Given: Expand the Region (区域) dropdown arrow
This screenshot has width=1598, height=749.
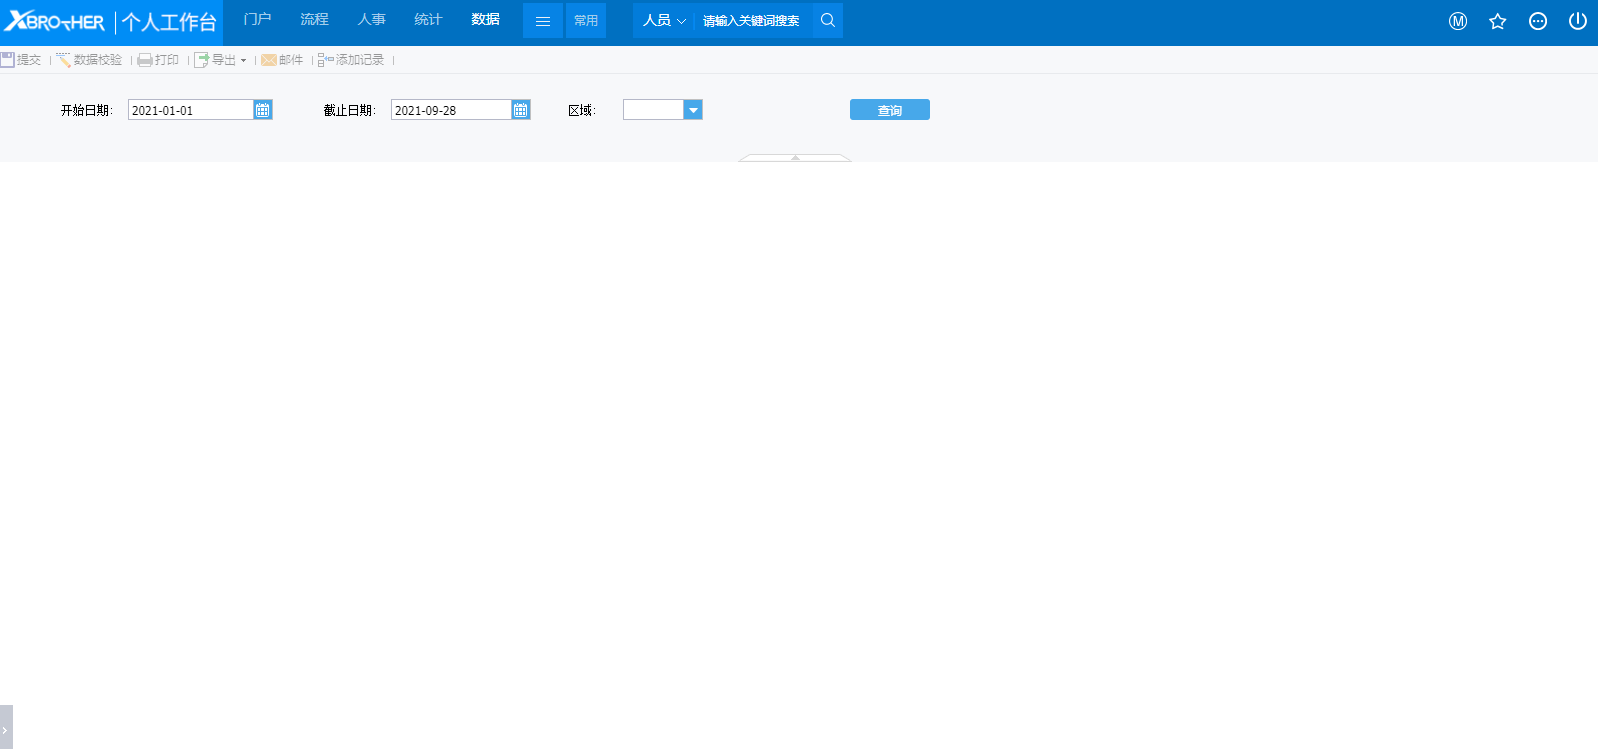Looking at the screenshot, I should [x=693, y=110].
